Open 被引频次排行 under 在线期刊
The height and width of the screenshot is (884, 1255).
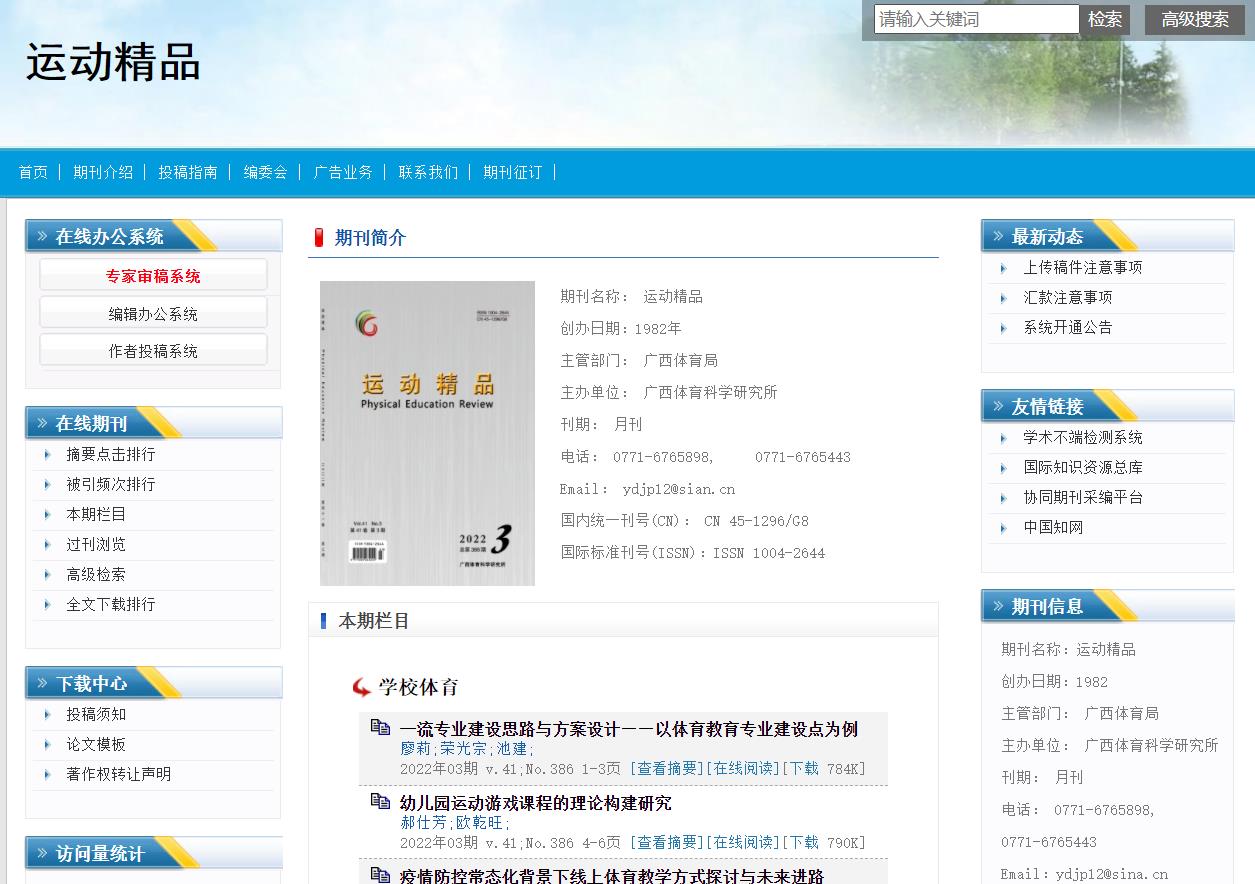(111, 484)
